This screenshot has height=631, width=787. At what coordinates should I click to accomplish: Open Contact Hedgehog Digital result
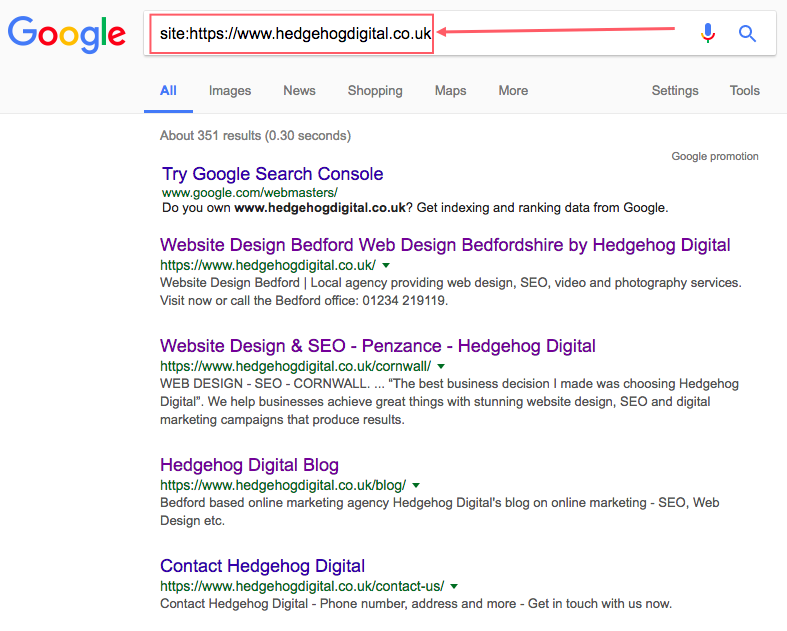[263, 566]
